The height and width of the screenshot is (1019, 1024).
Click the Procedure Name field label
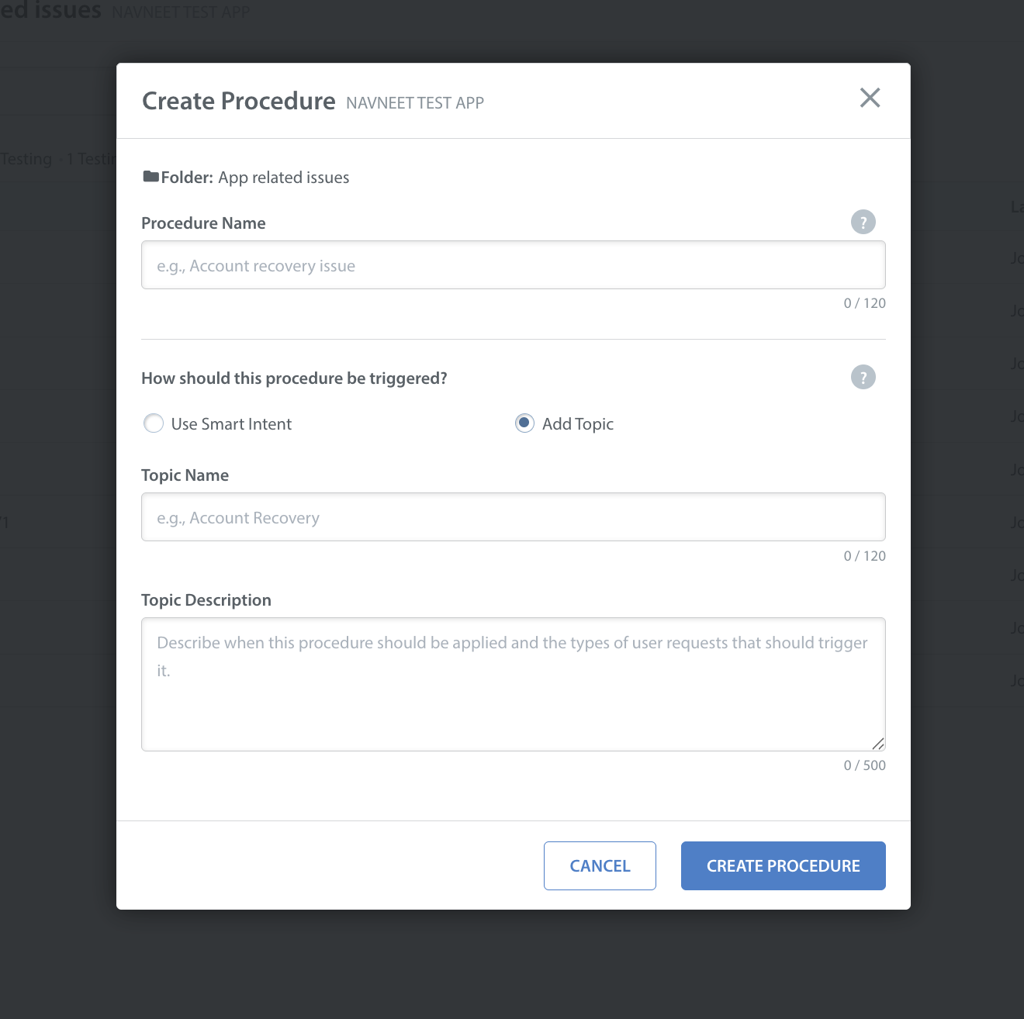click(x=203, y=223)
